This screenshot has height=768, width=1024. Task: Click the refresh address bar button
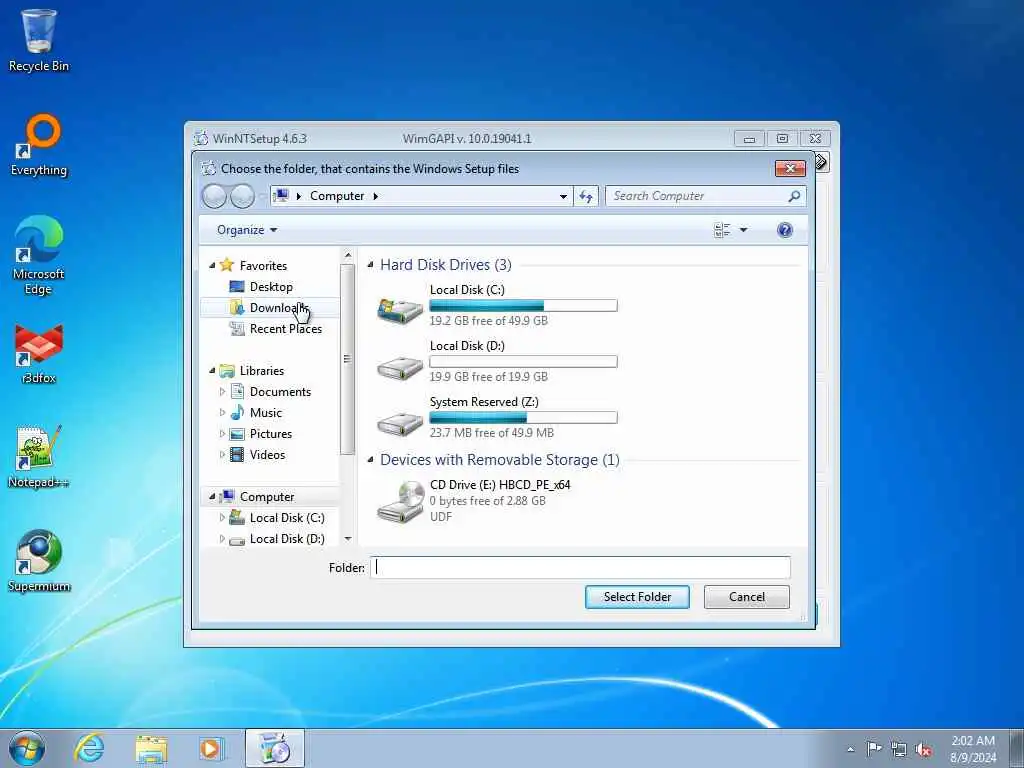(x=586, y=196)
